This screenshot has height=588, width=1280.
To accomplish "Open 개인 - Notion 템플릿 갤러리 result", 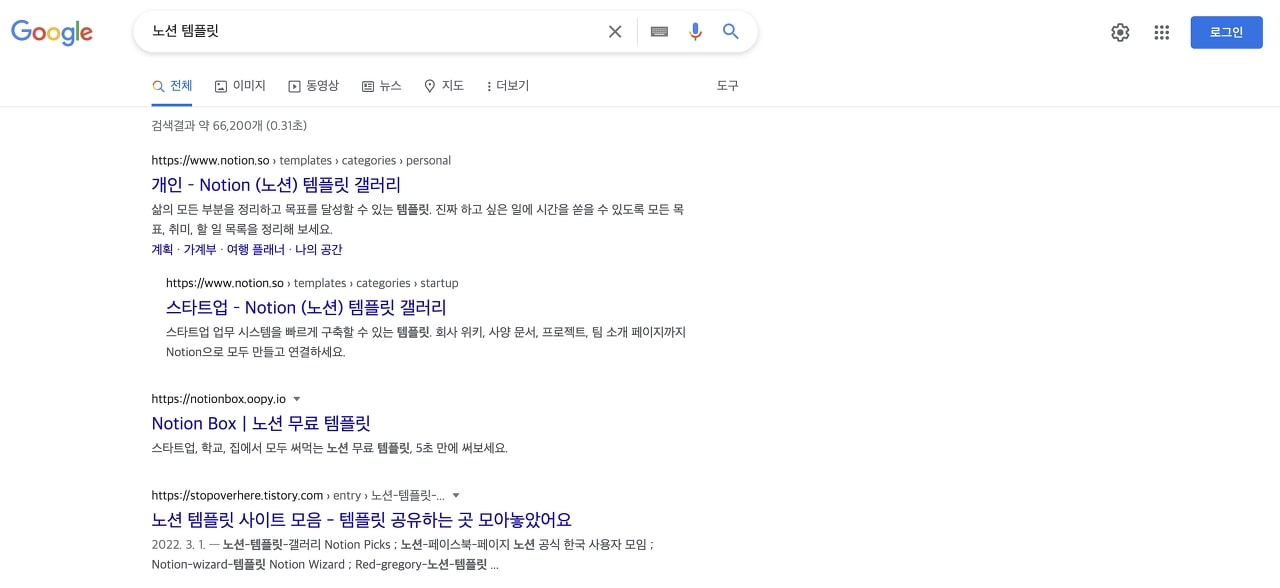I will point(276,185).
